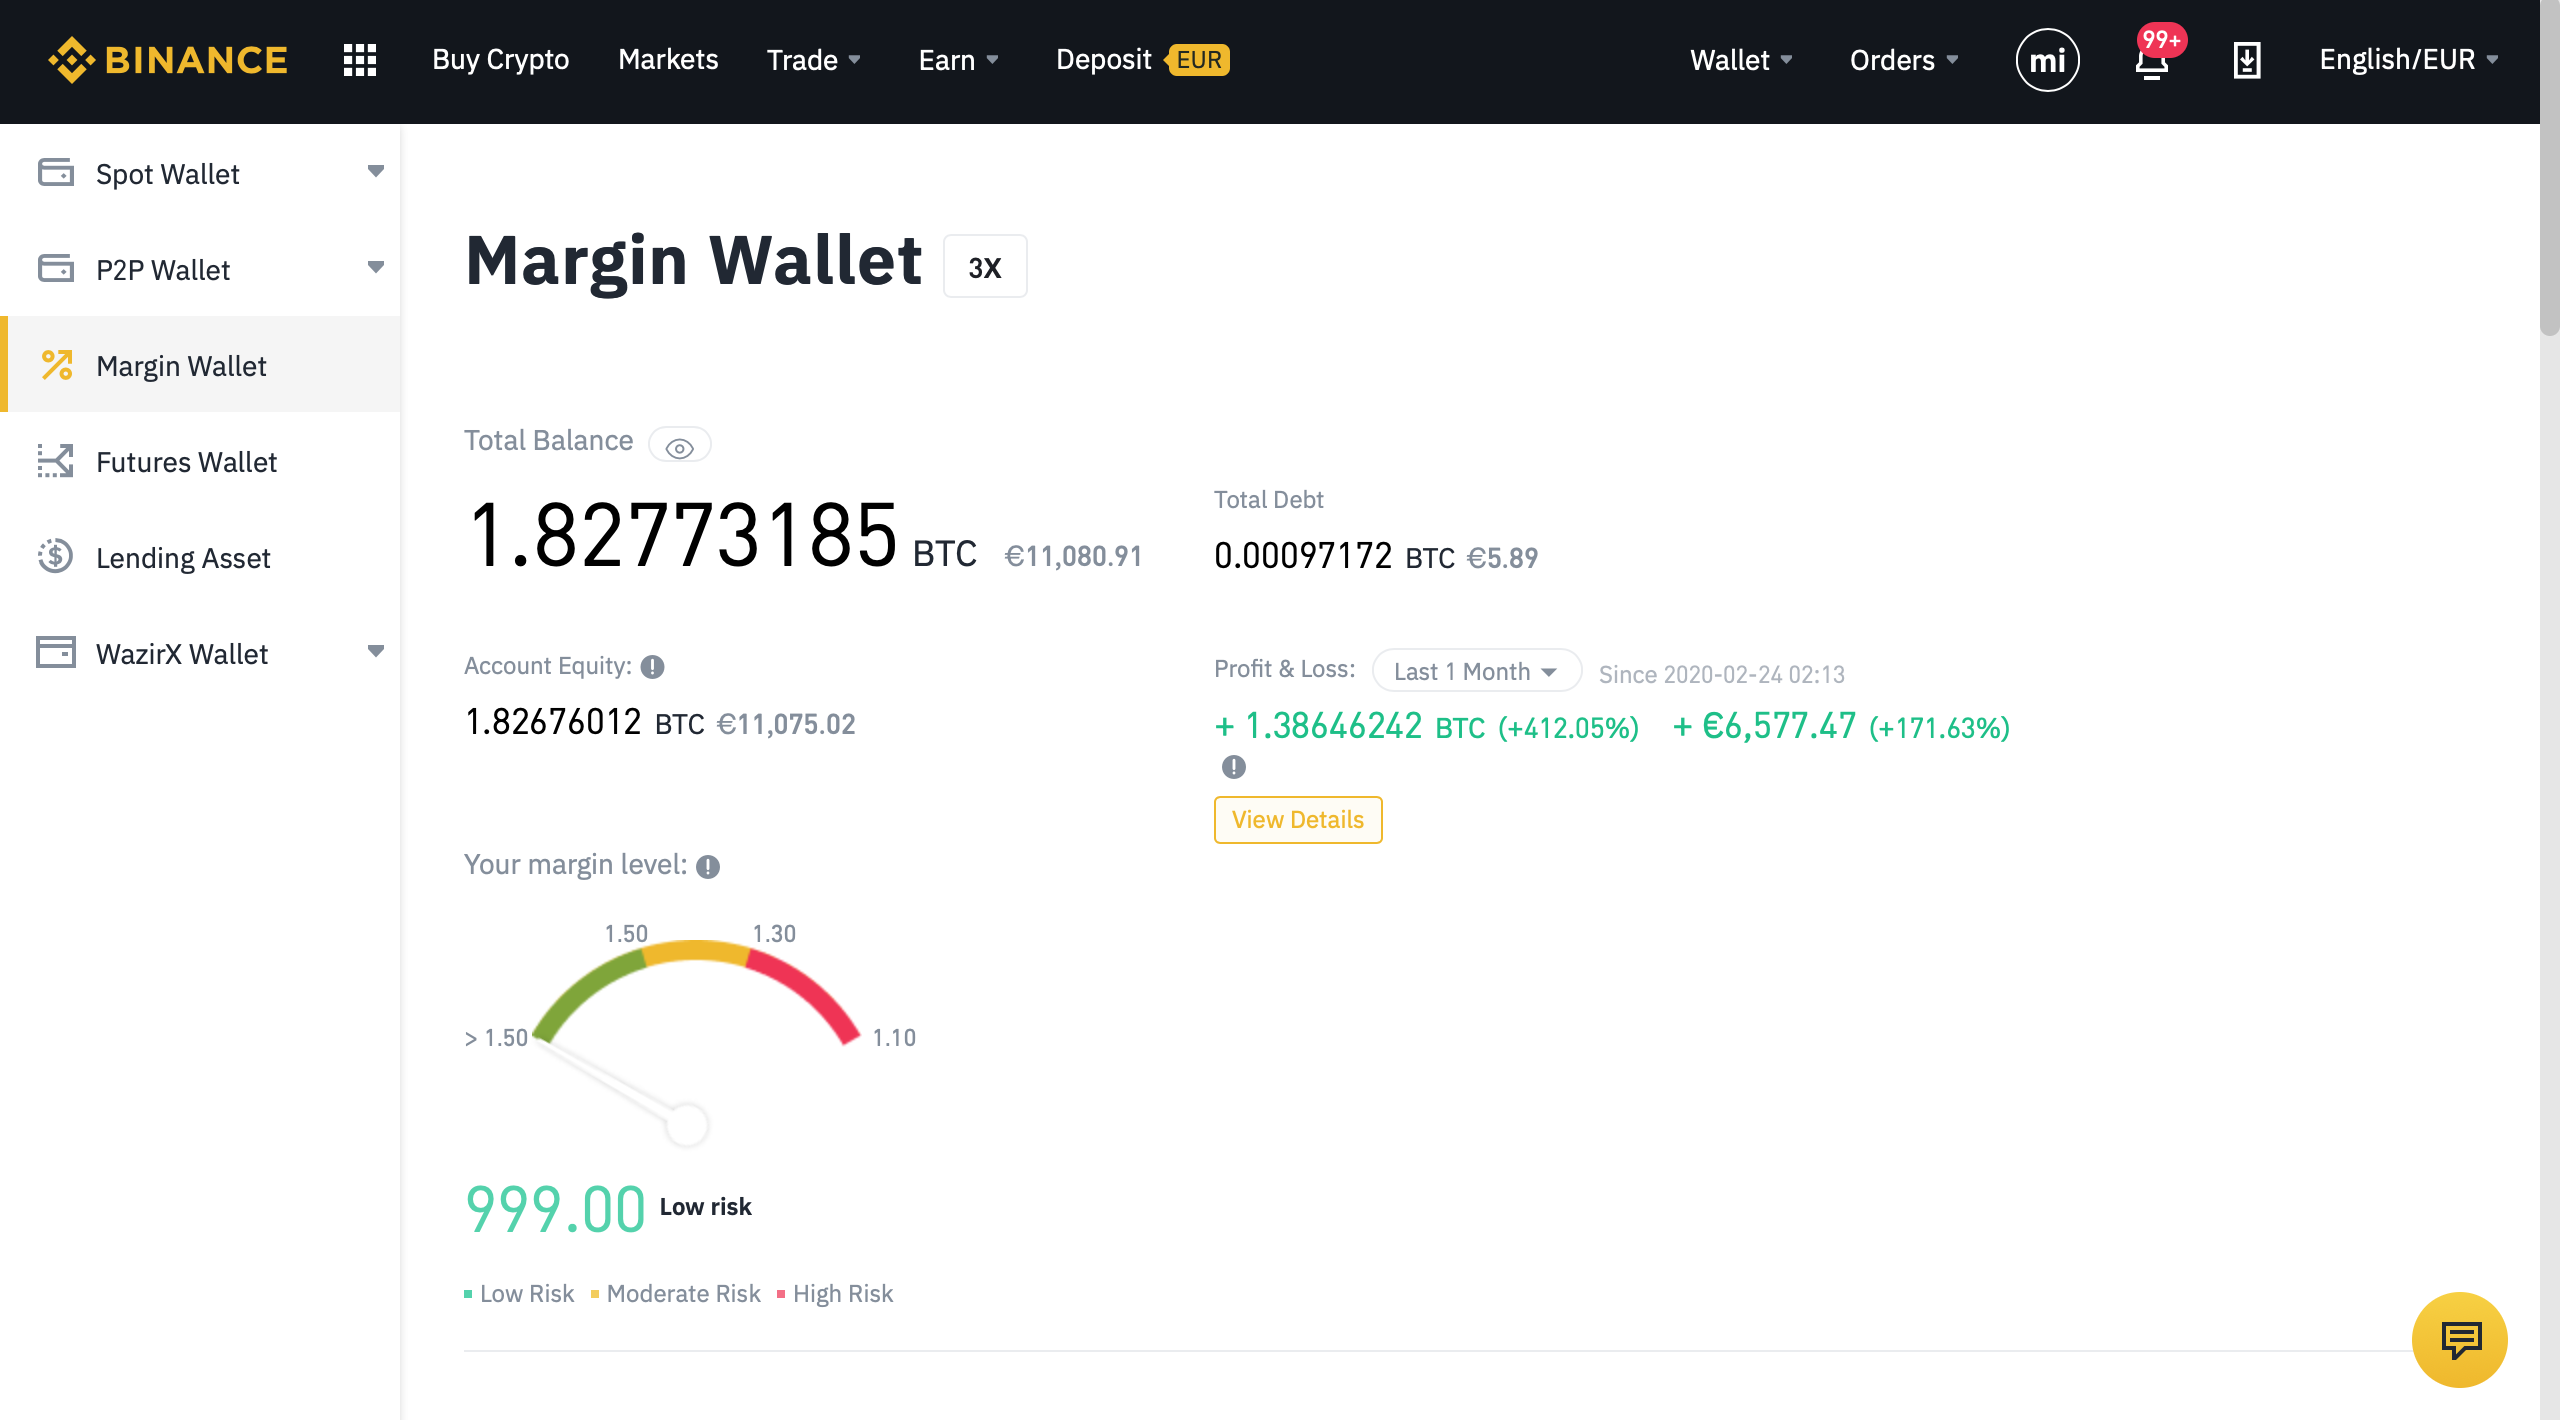Click the EUR tag next to Deposit
Image resolution: width=2560 pixels, height=1420 pixels.
click(x=1197, y=60)
